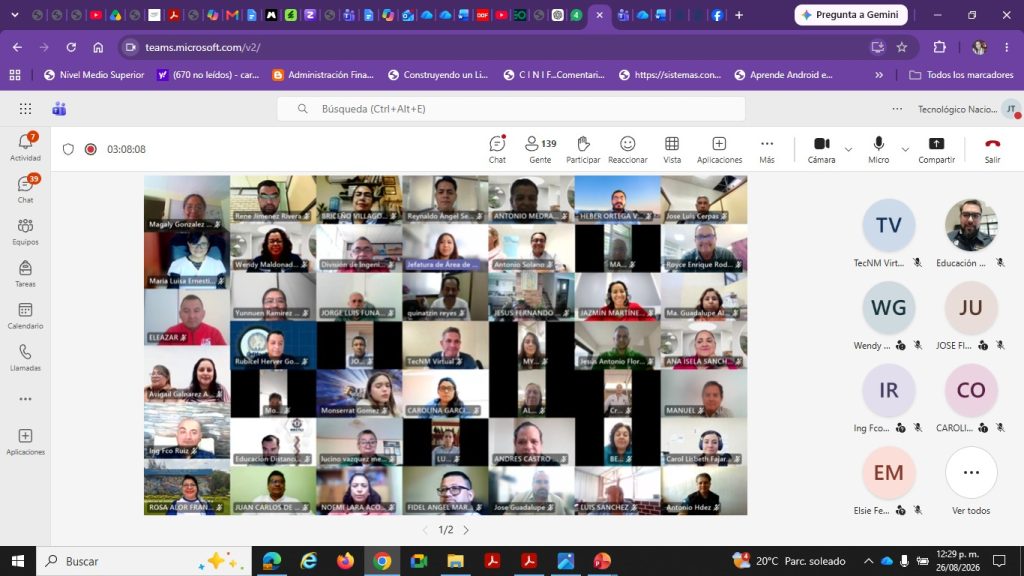1024x576 pixels.
Task: Toggle the Micro microphone mute
Action: pos(878,150)
